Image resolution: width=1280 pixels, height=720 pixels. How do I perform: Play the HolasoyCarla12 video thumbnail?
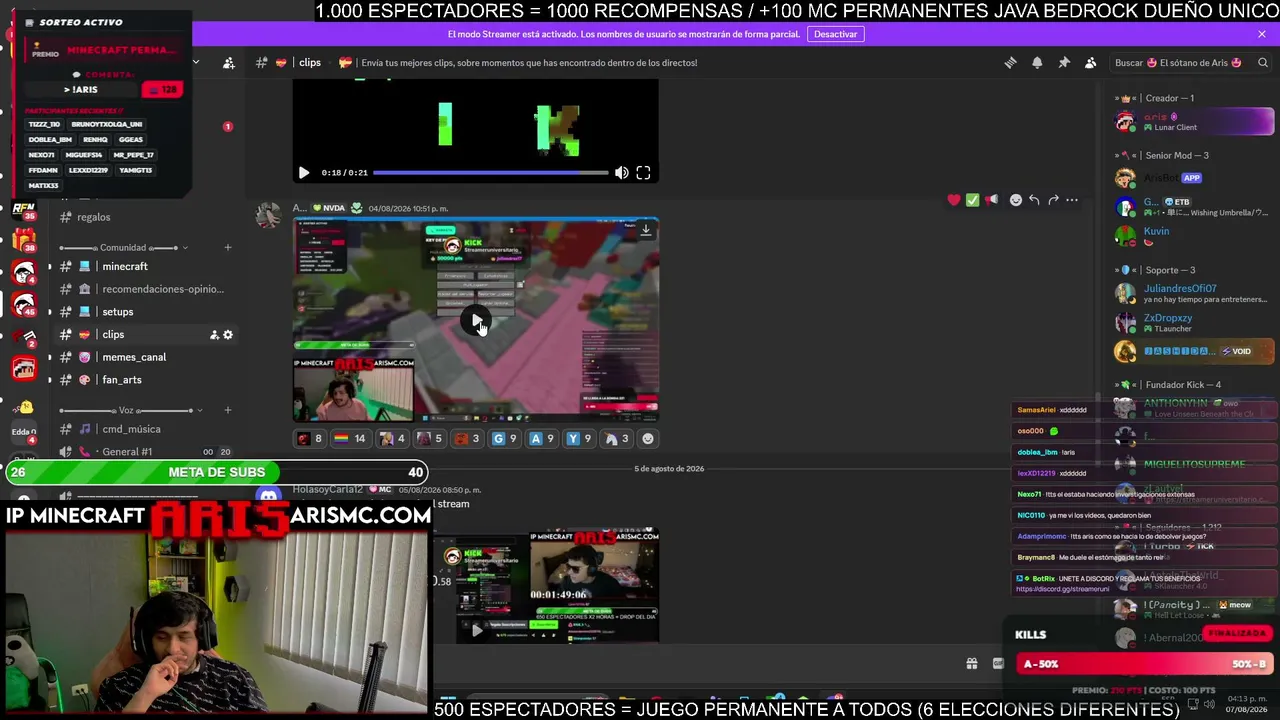[476, 630]
